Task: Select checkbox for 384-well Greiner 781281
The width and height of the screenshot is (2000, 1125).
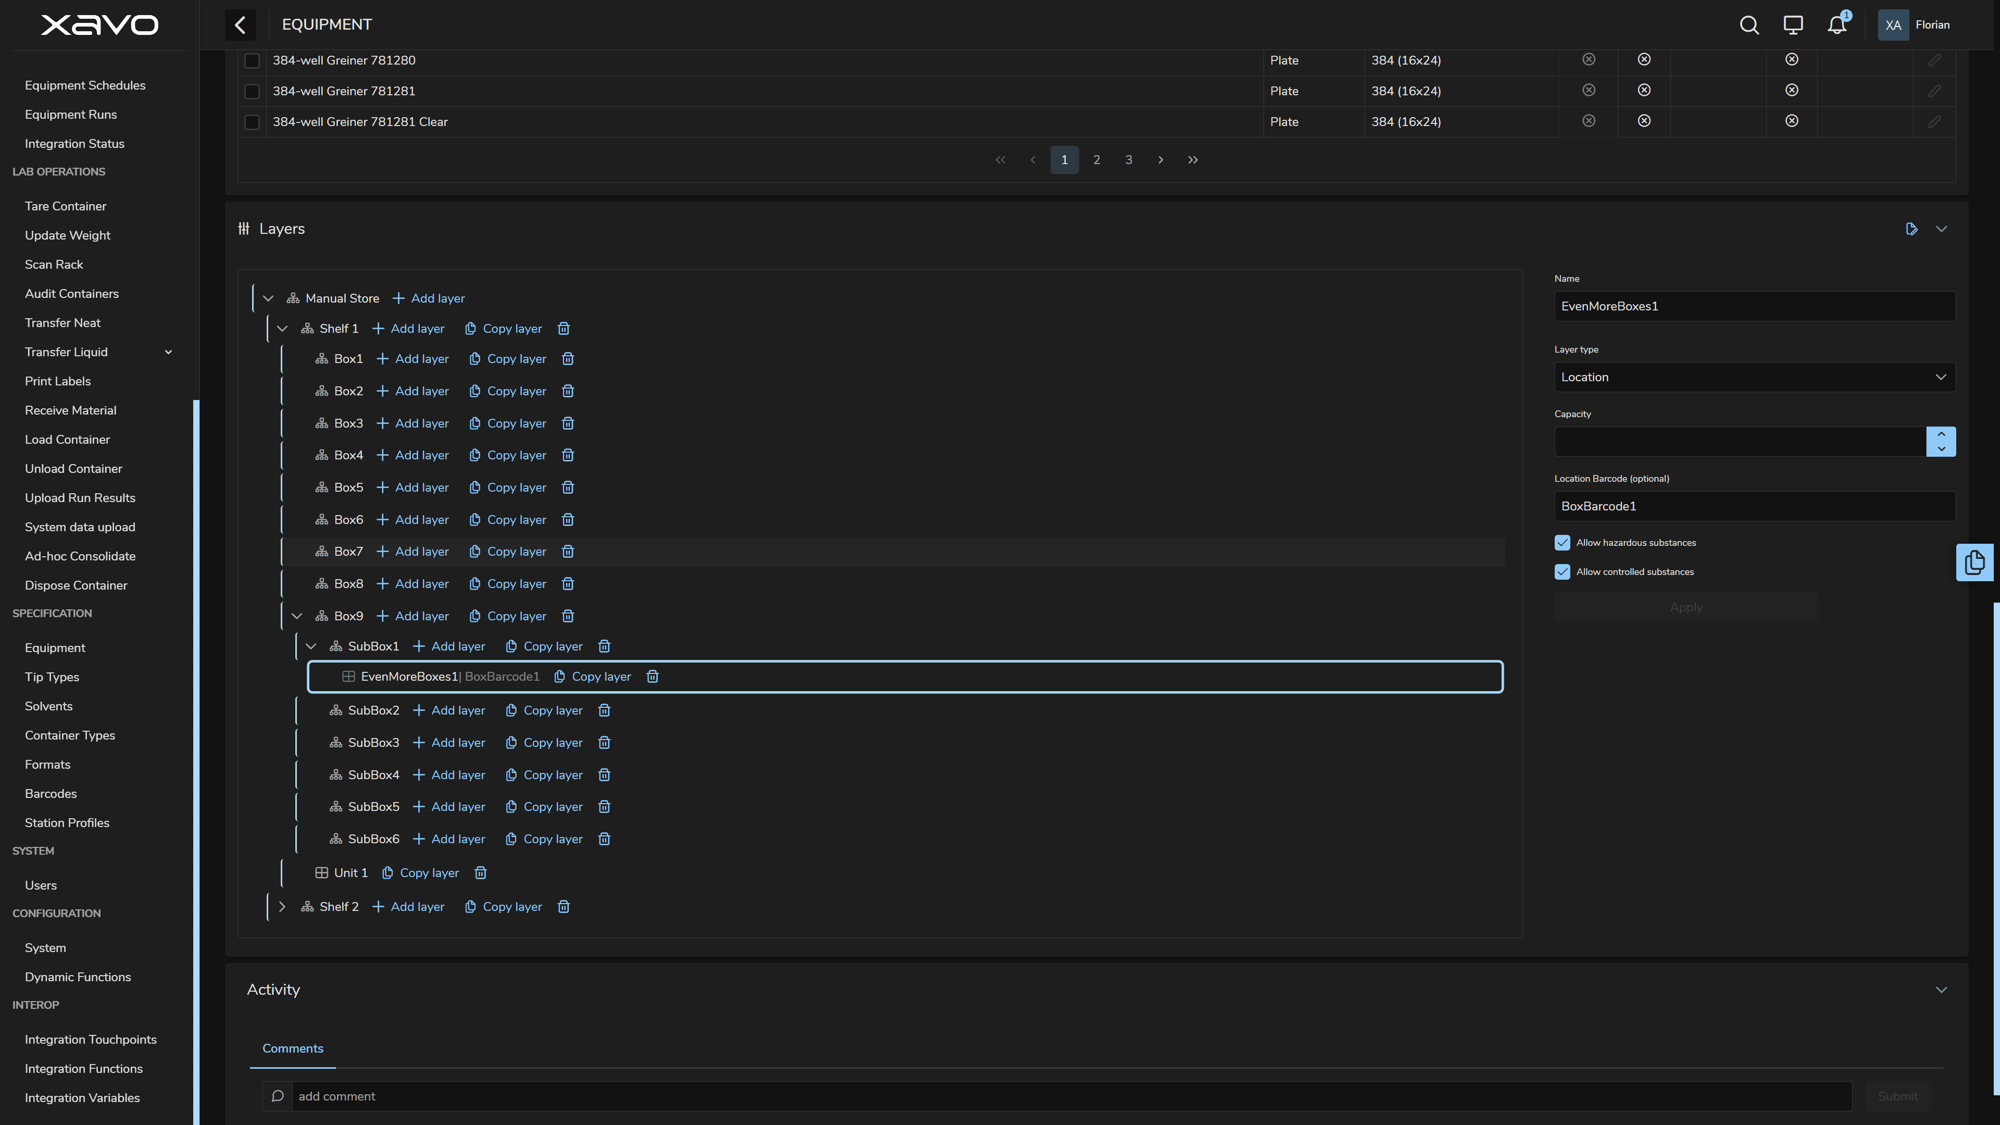Action: pos(252,91)
